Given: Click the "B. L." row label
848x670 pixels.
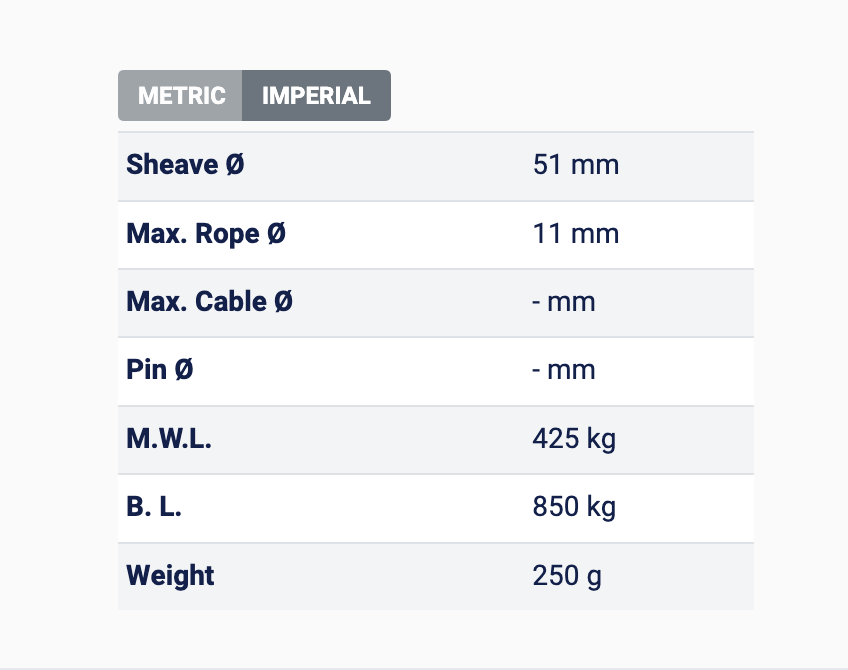Looking at the screenshot, I should [154, 507].
